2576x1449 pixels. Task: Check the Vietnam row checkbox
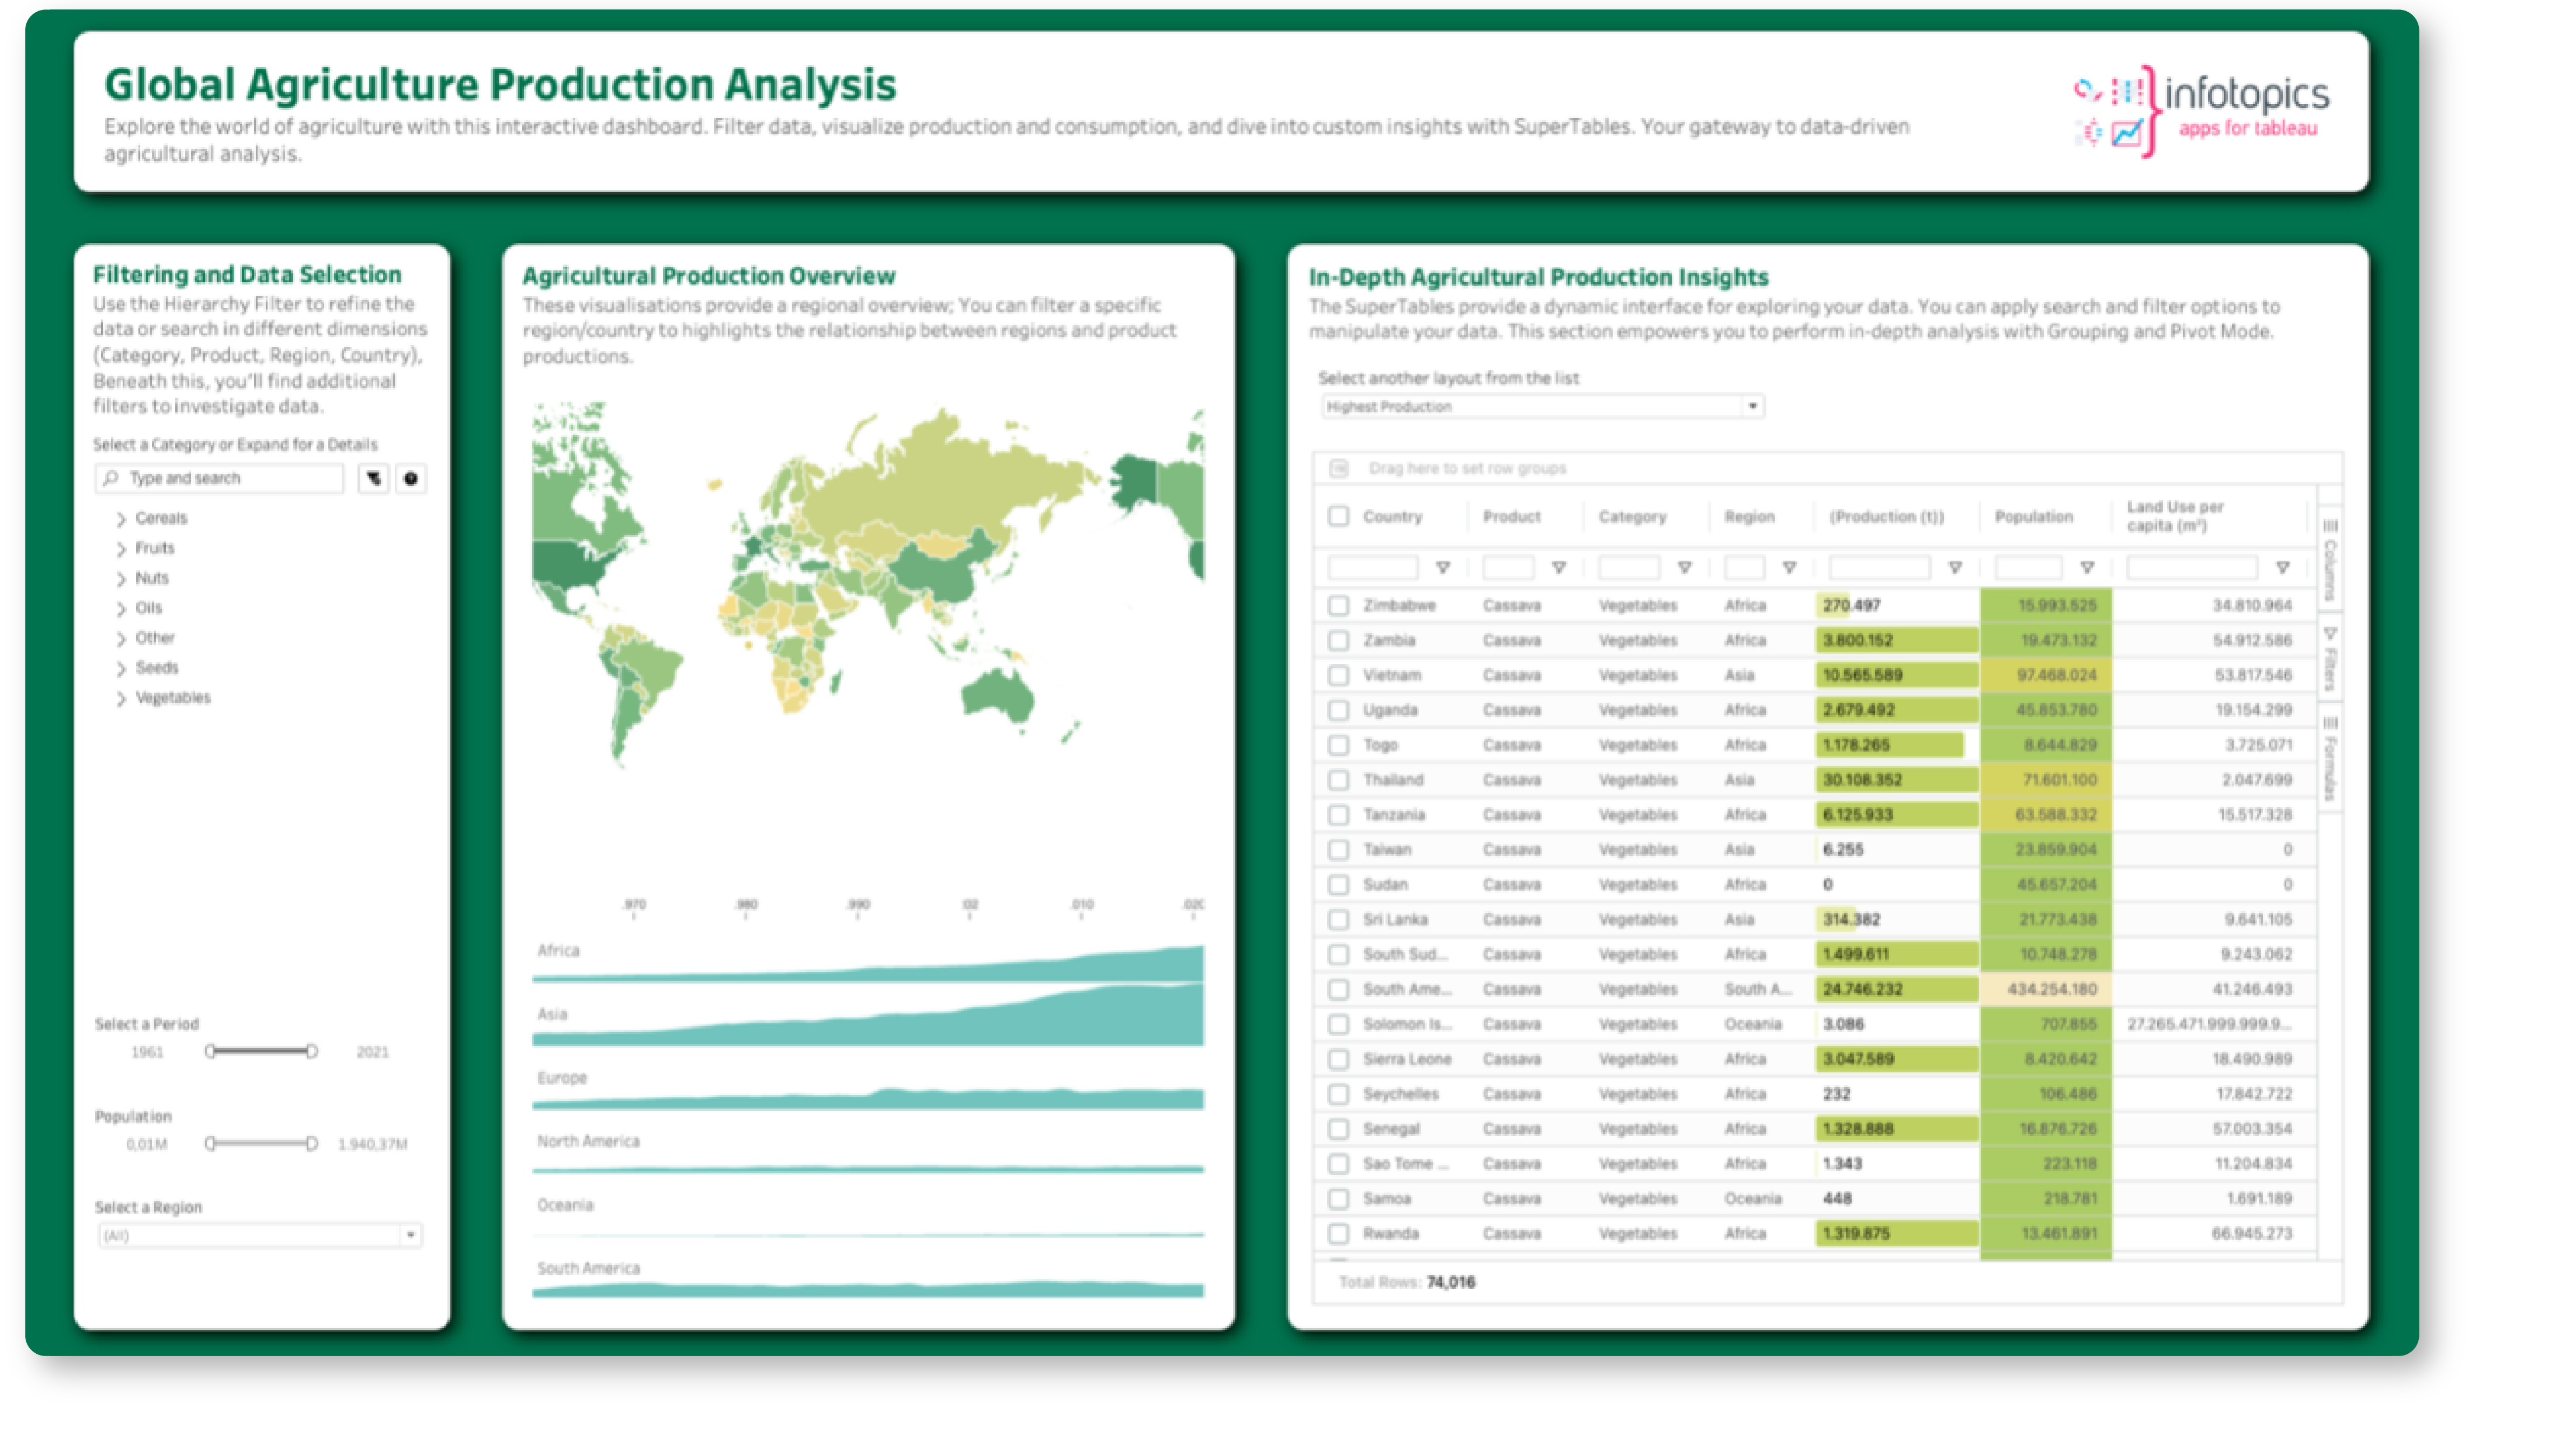click(1338, 676)
